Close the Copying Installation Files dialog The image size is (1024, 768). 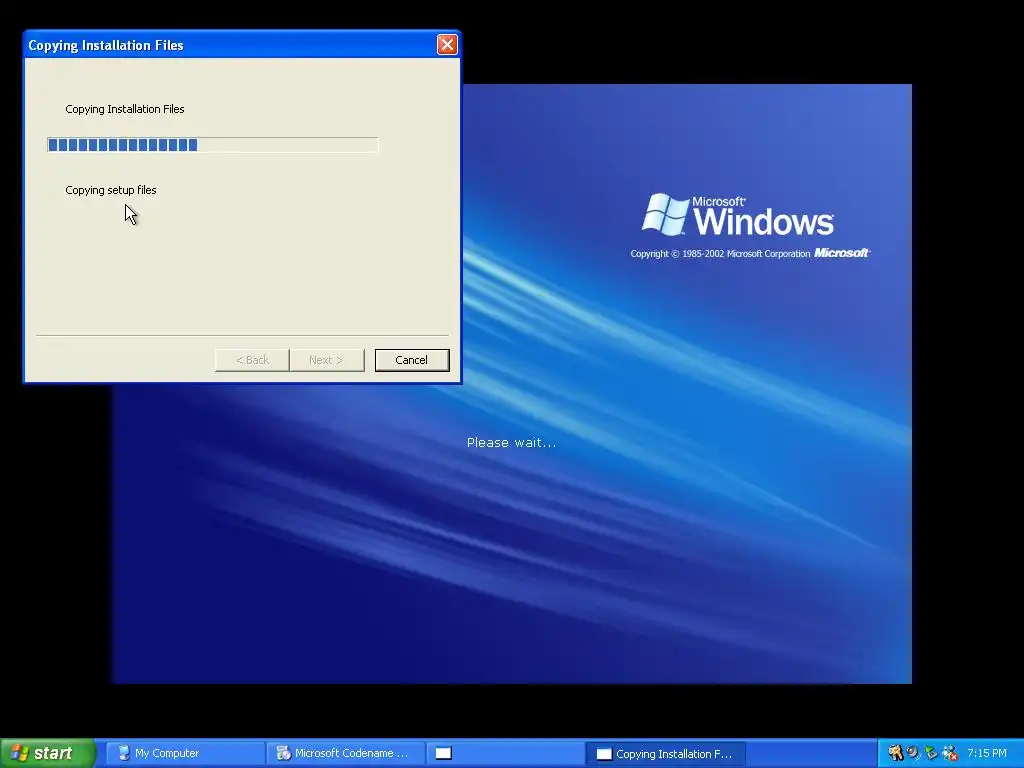447,44
